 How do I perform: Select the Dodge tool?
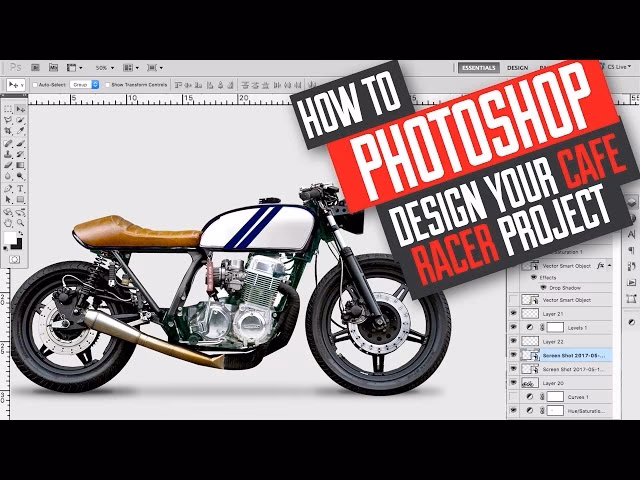point(20,176)
